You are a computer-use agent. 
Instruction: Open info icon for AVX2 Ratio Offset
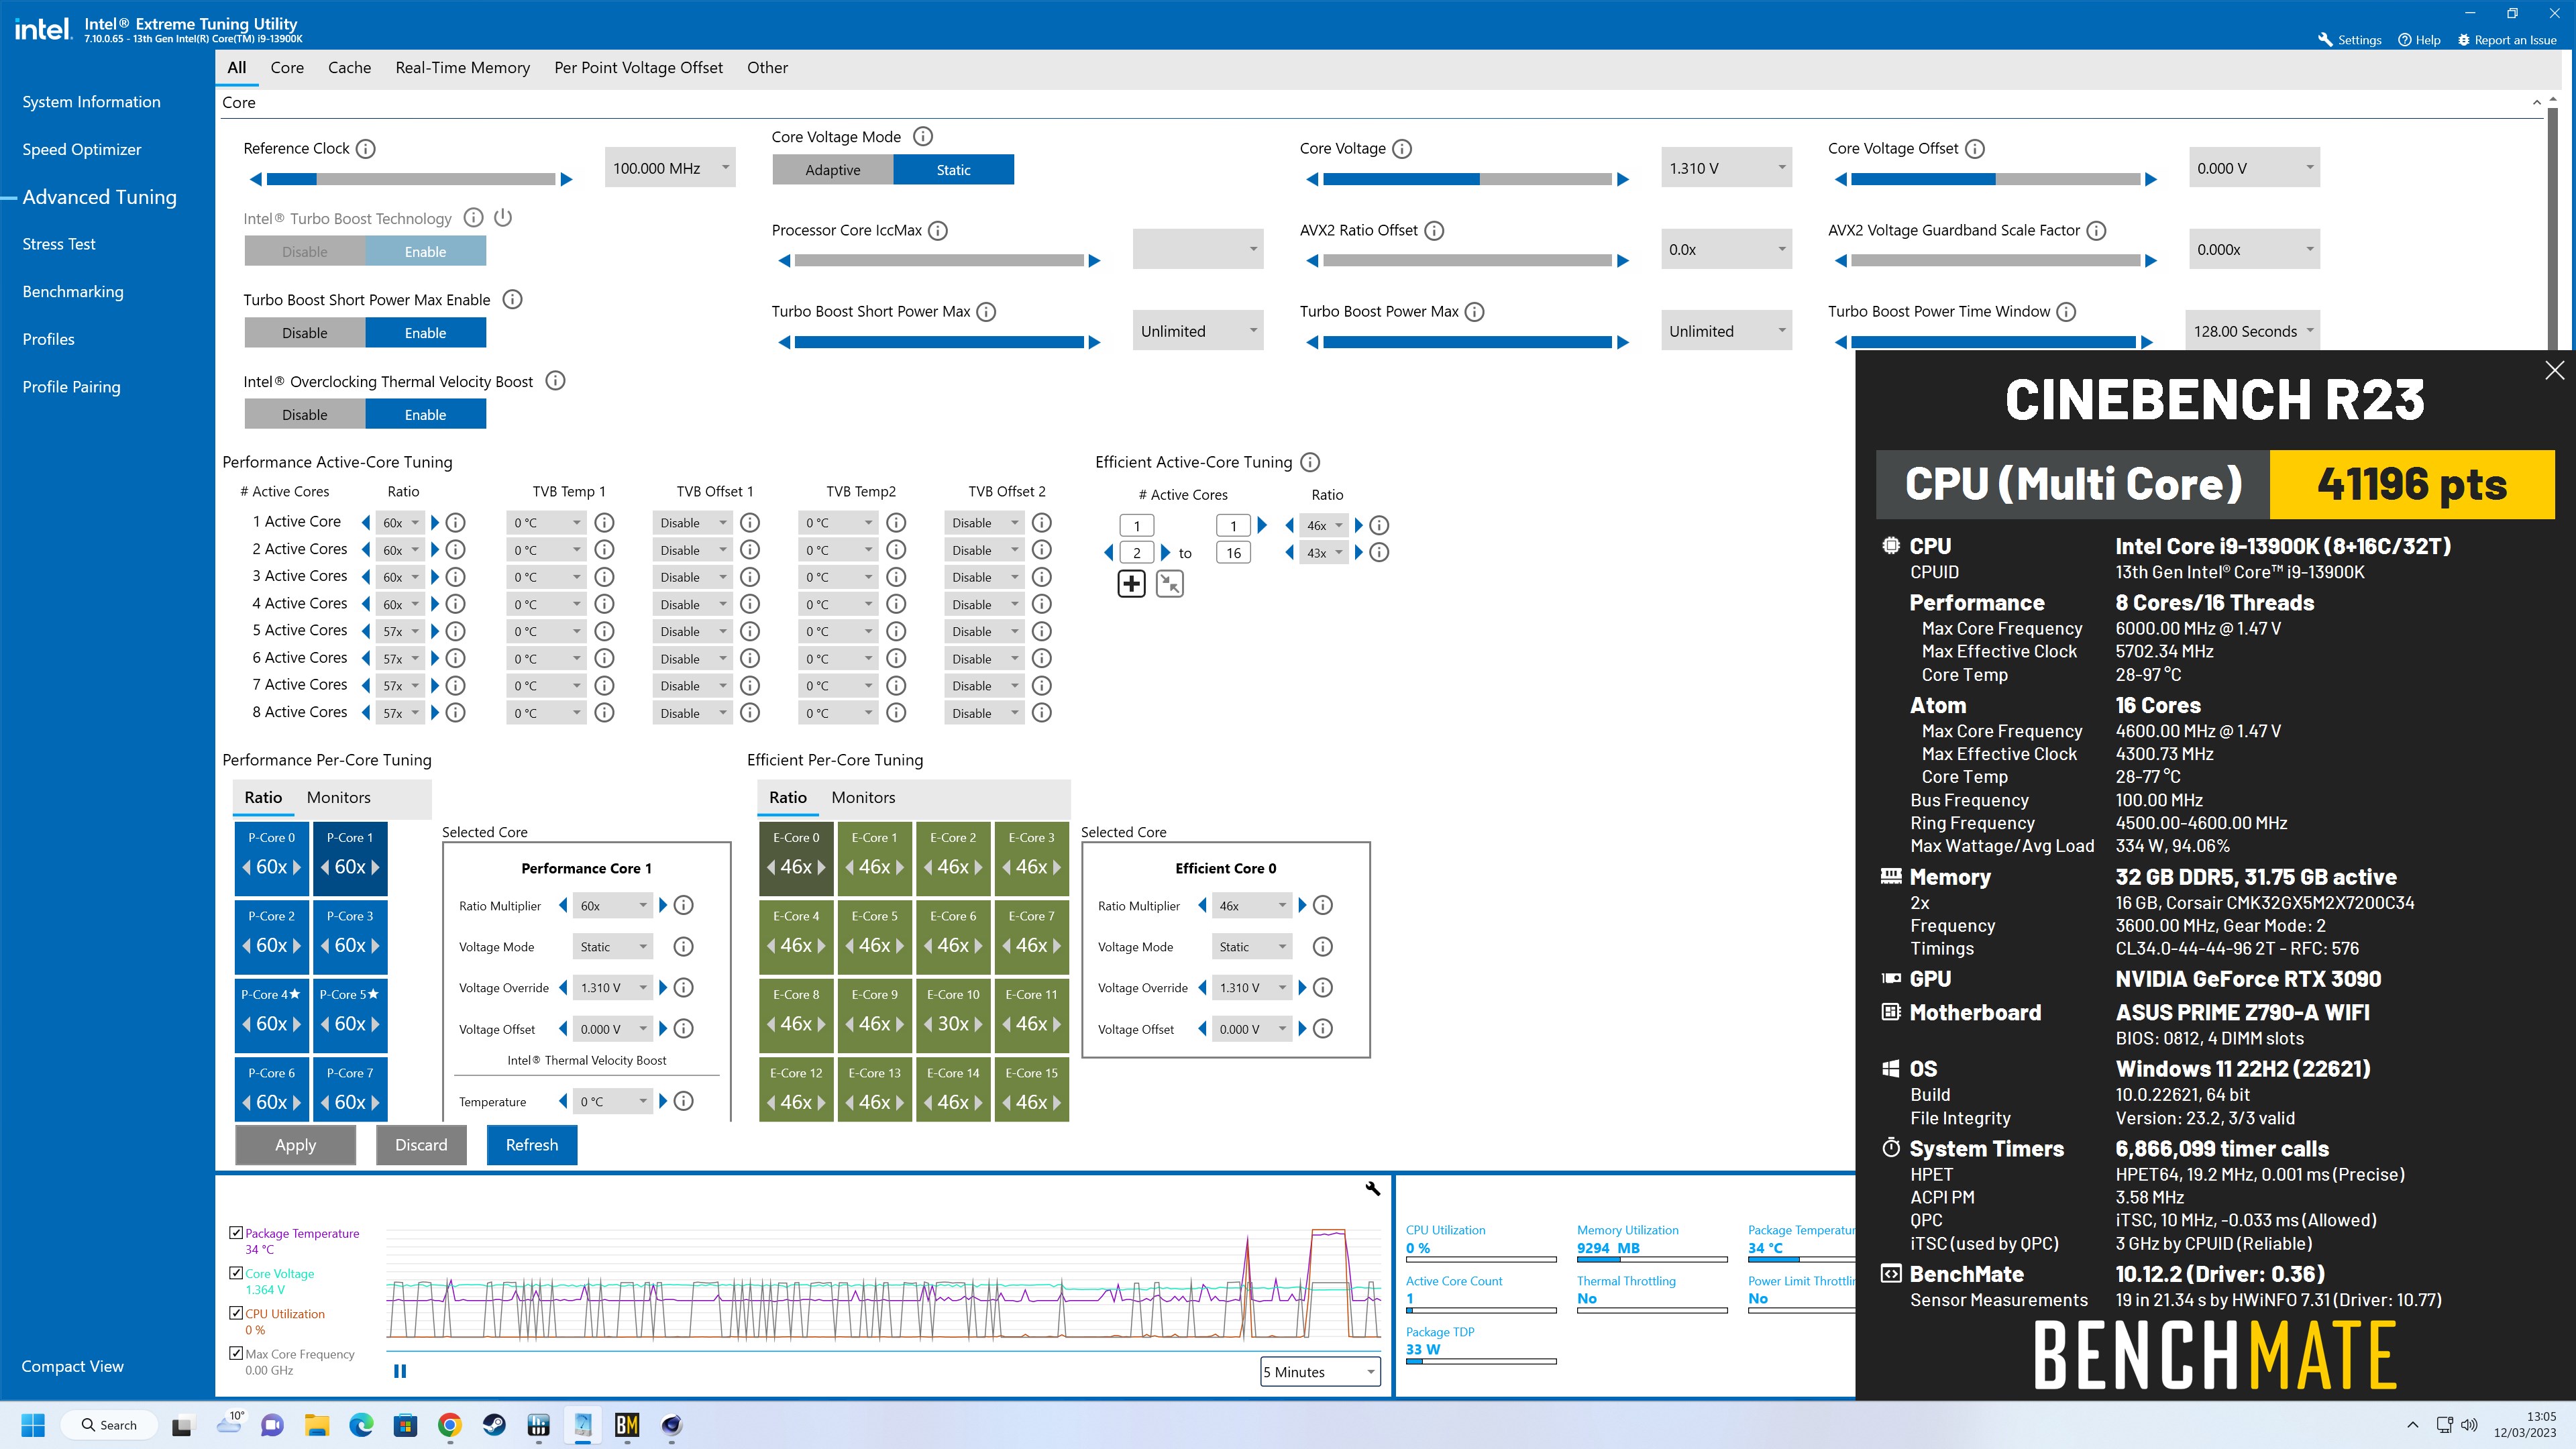[x=1433, y=231]
